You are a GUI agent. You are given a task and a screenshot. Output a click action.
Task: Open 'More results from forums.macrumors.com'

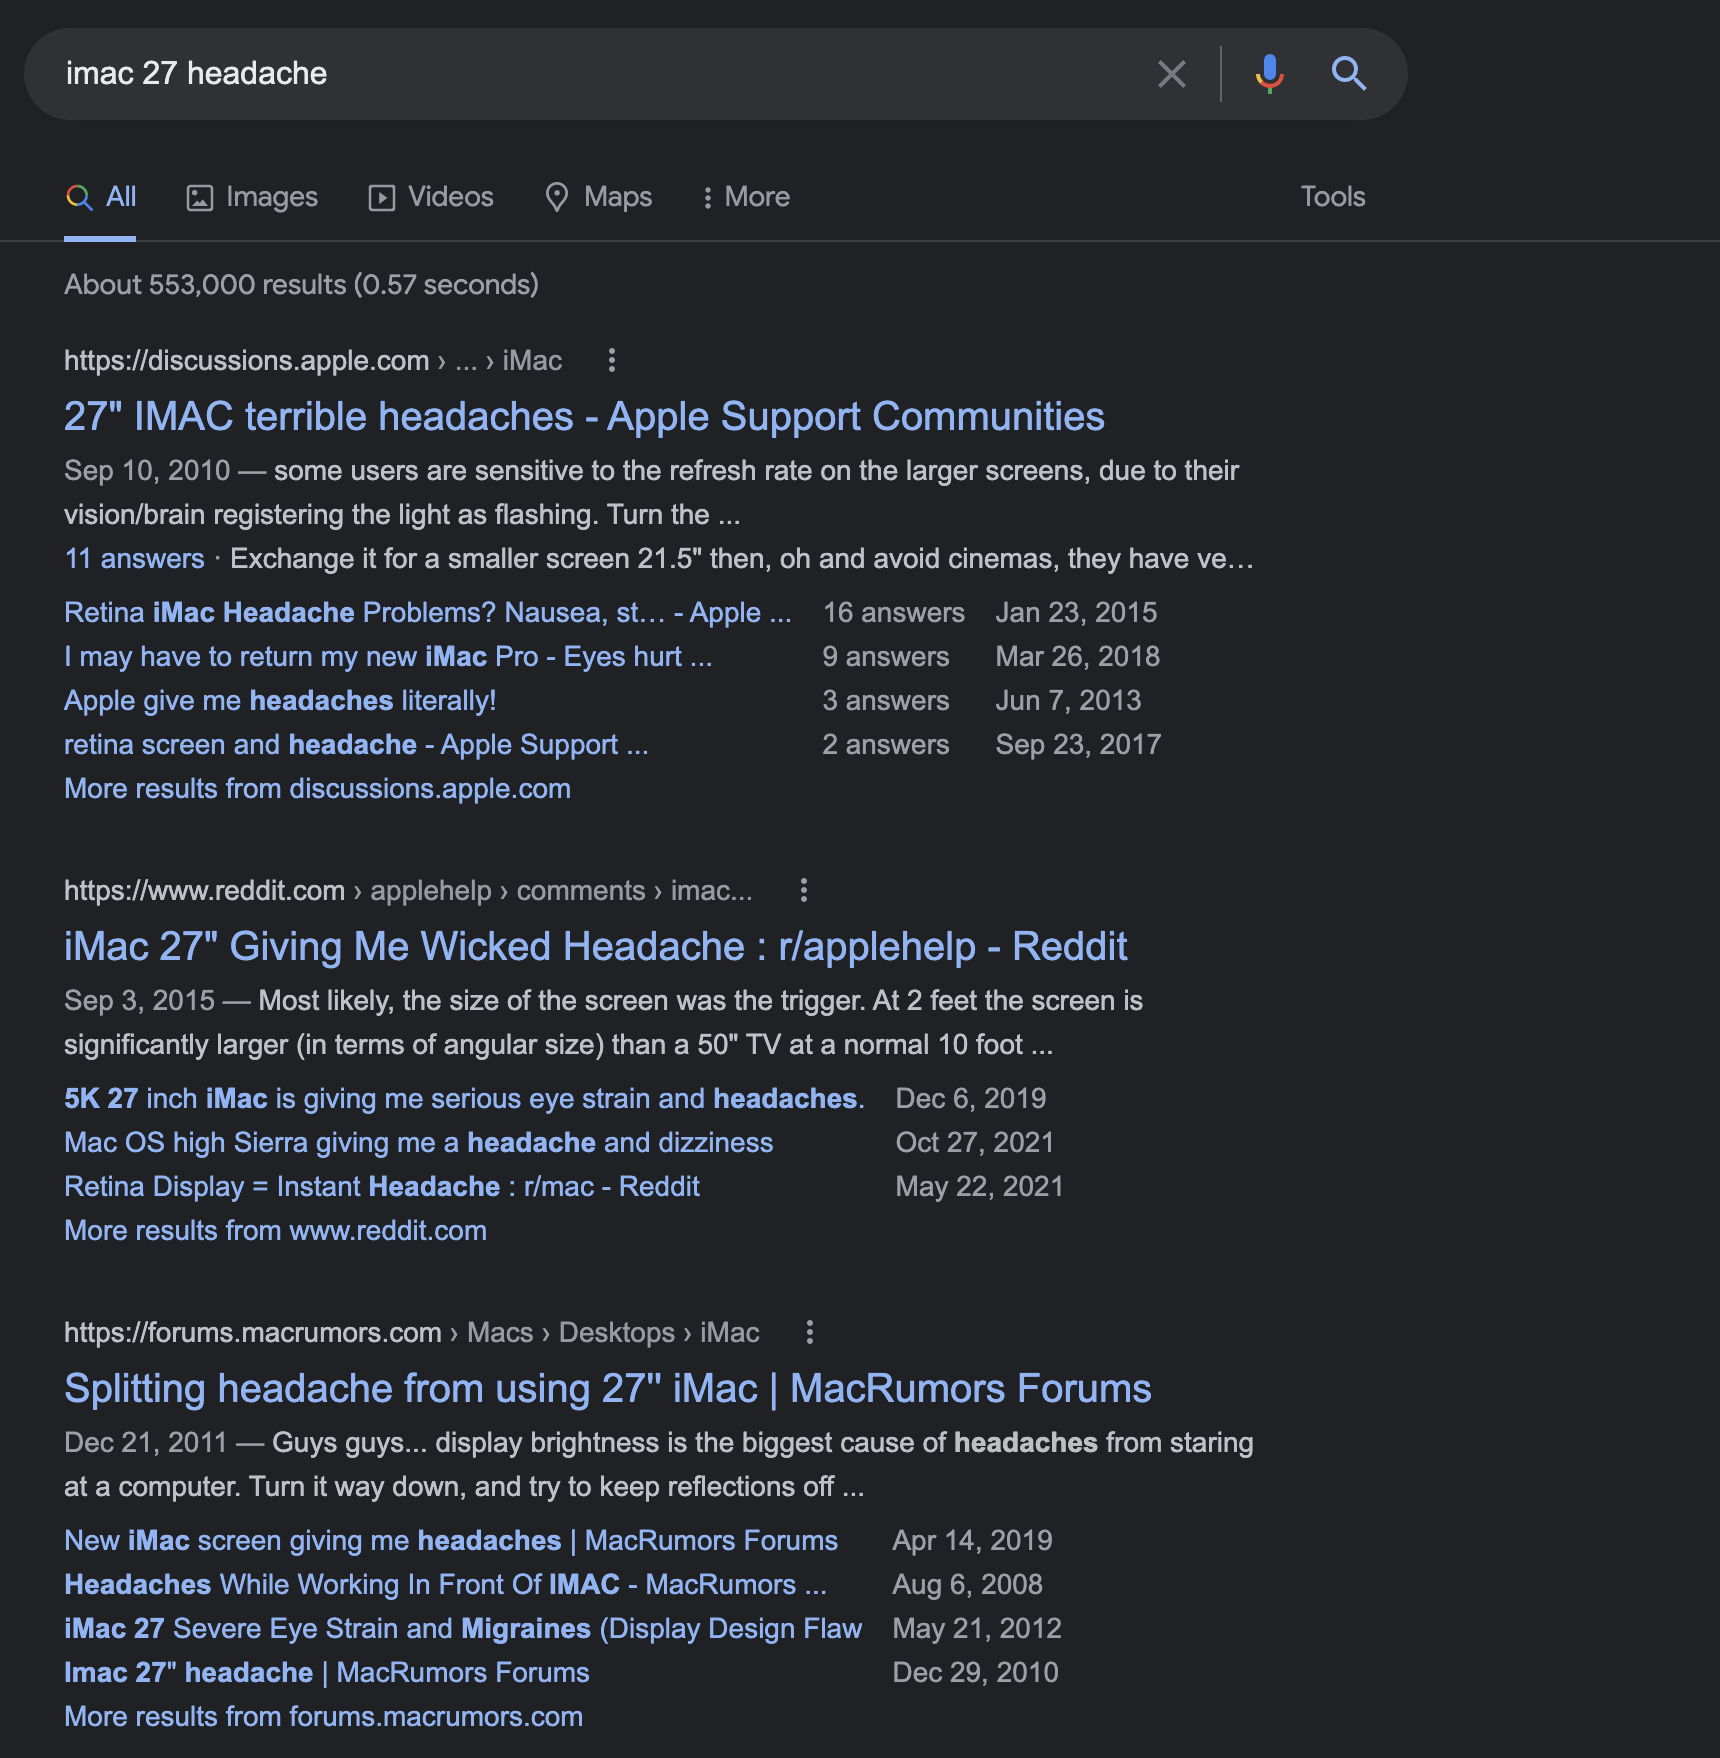(x=323, y=1717)
